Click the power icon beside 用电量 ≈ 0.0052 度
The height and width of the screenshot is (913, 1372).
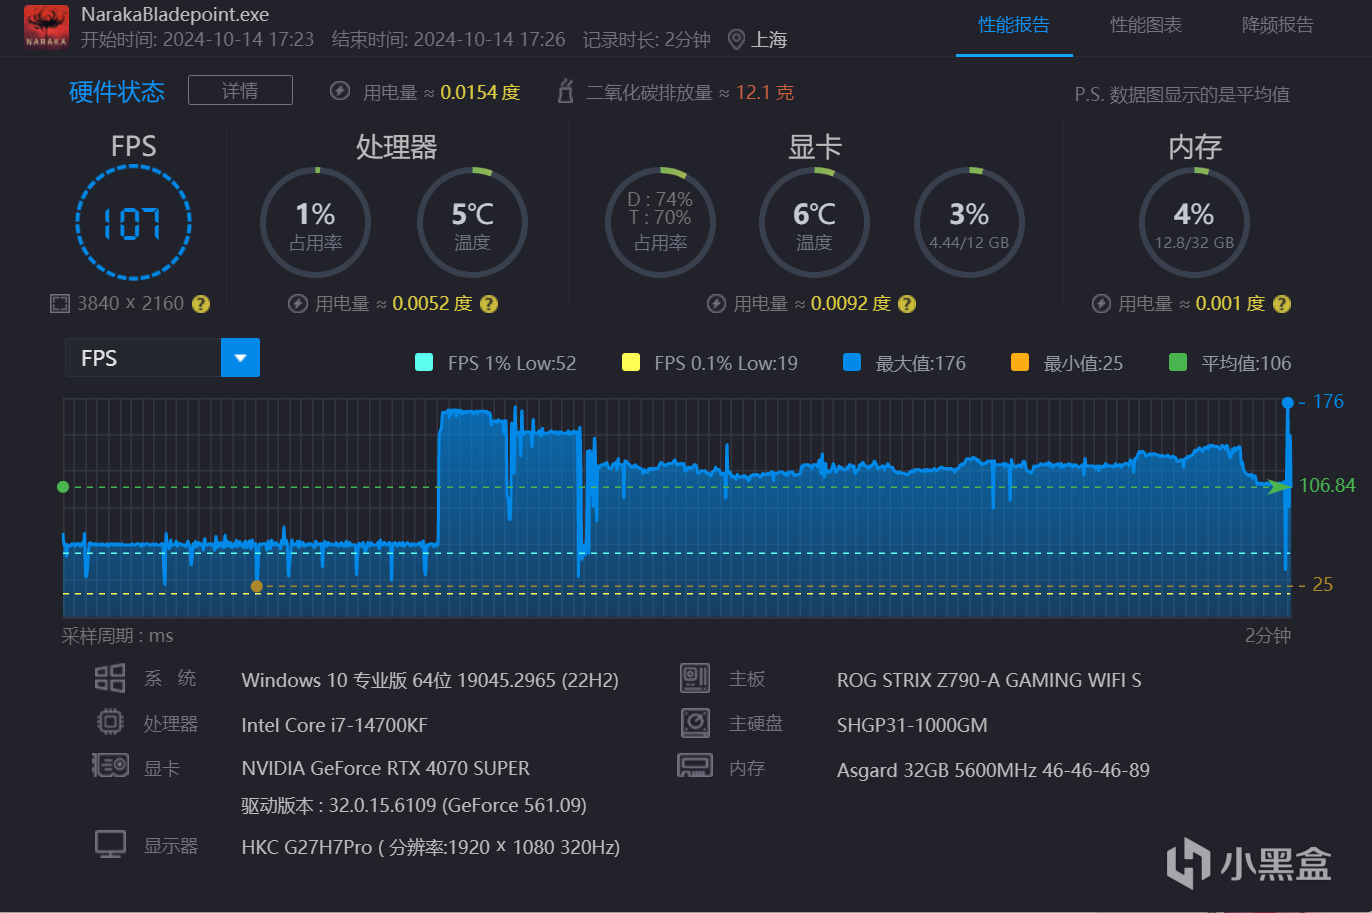pos(298,304)
